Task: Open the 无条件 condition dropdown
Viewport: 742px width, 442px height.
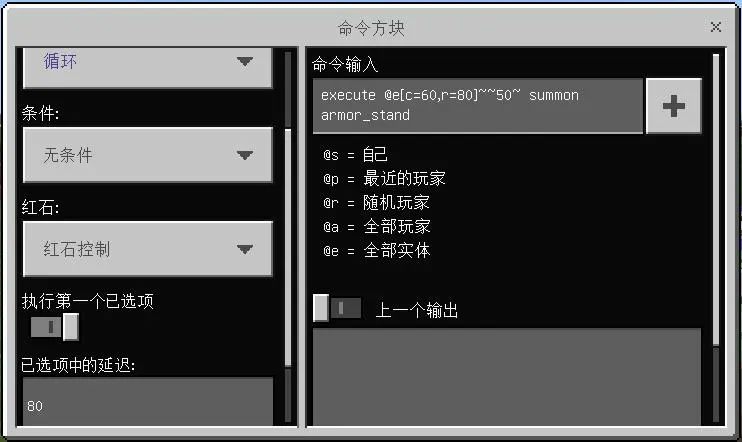Action: click(x=148, y=155)
